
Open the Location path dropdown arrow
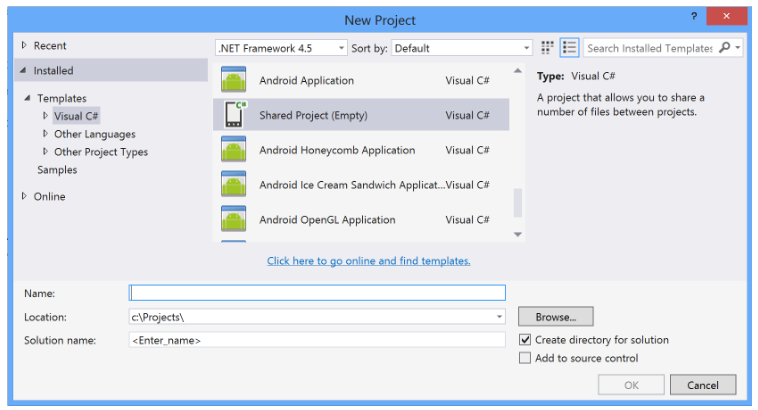click(x=499, y=317)
